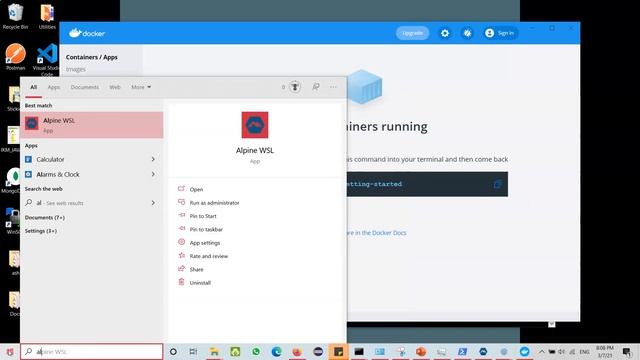The width and height of the screenshot is (640, 360).
Task: Click the taskbar search input field
Action: pyautogui.click(x=92, y=351)
